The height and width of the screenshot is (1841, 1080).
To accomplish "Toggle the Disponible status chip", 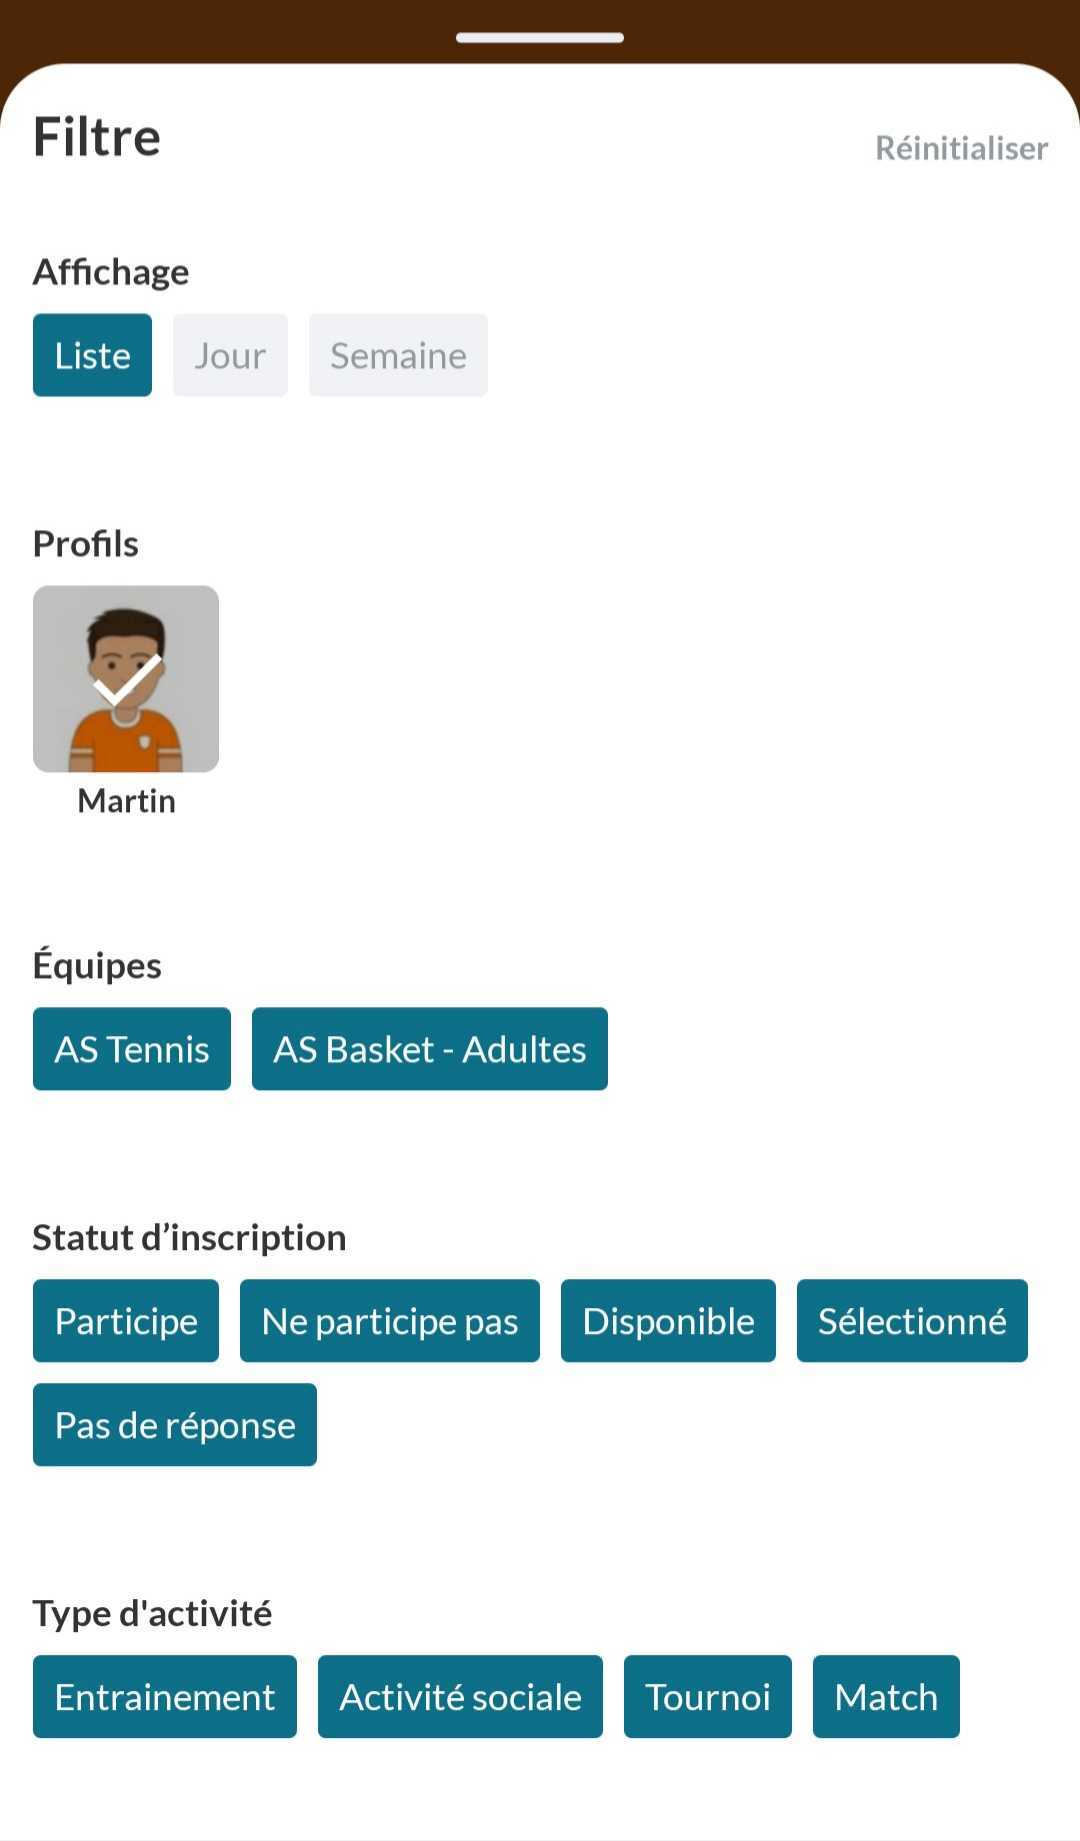I will [668, 1321].
